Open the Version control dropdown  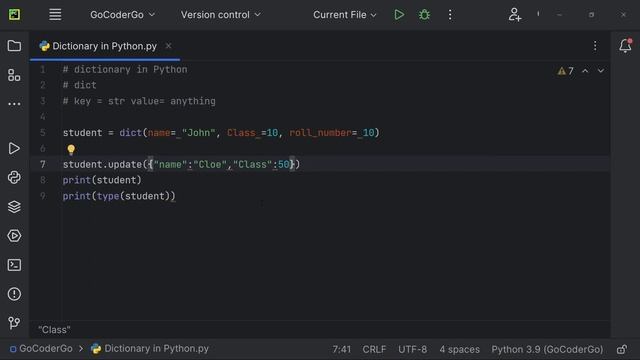pos(220,15)
